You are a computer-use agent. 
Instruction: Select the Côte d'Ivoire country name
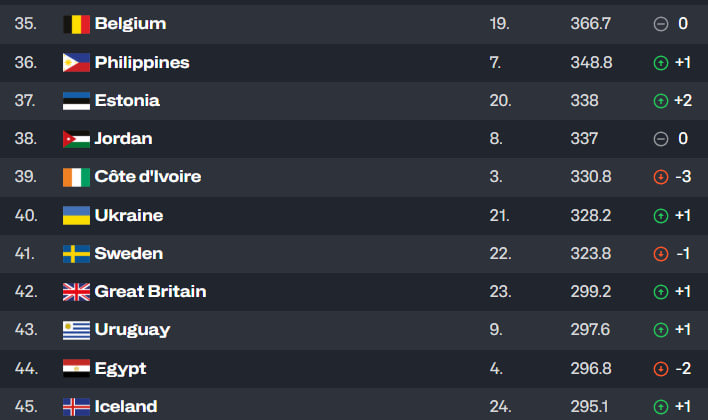[x=147, y=177]
